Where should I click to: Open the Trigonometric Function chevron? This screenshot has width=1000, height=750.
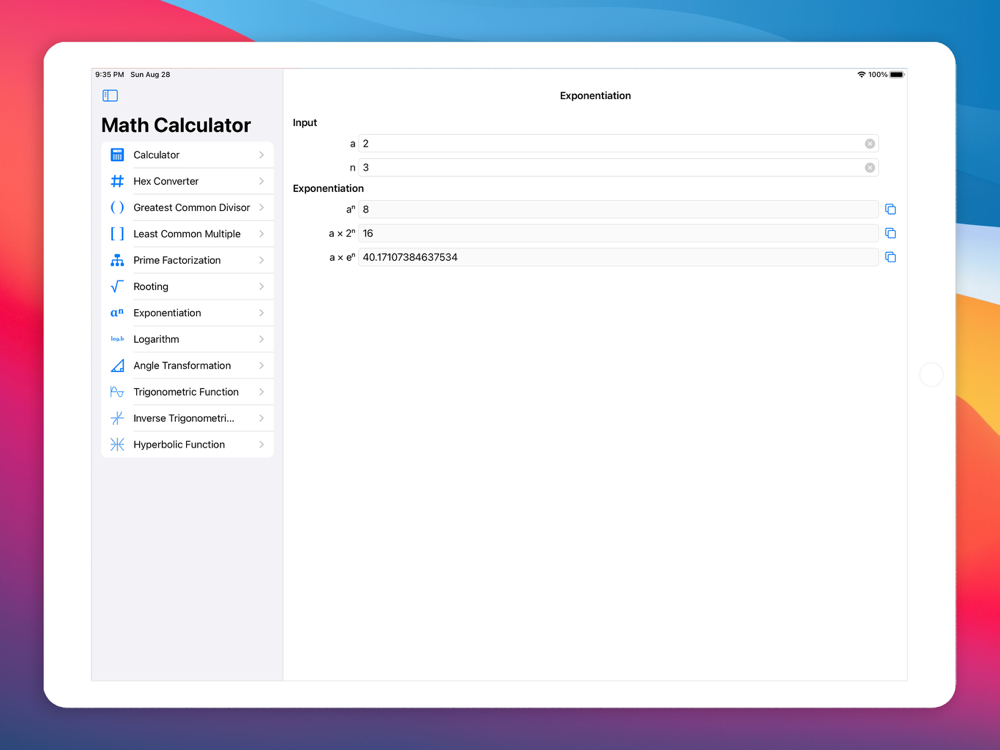coord(261,392)
